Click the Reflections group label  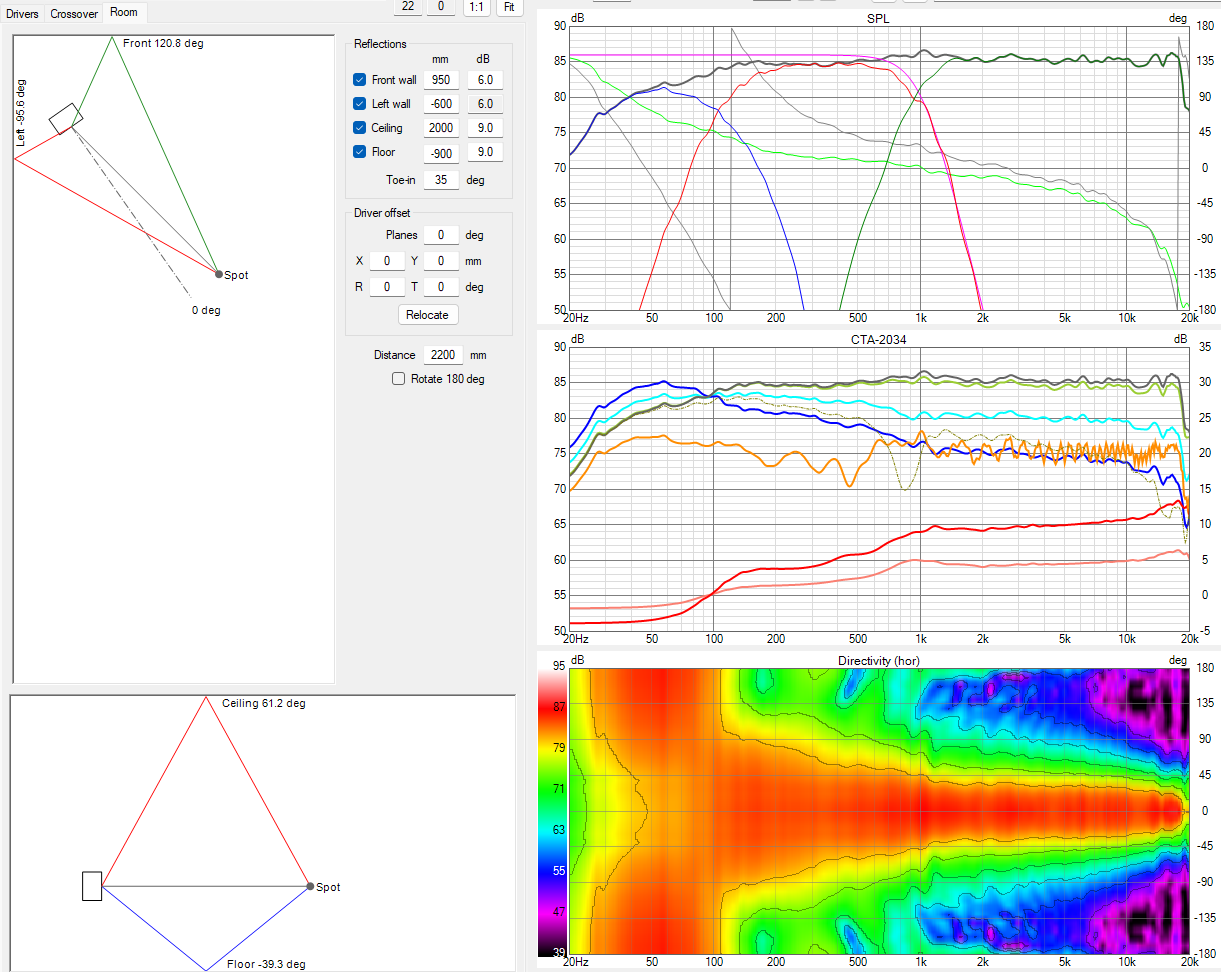(380, 44)
